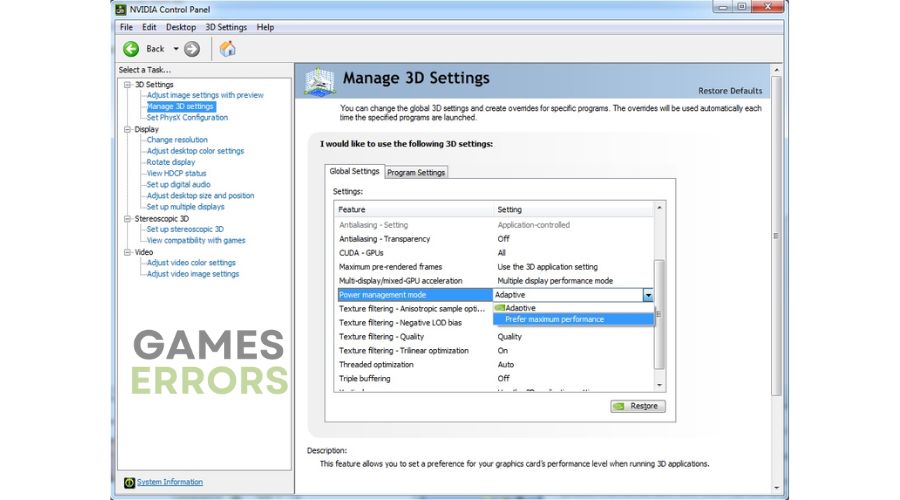The image size is (900, 500).
Task: Open Set up stereoscopic 3D
Action: [x=185, y=229]
